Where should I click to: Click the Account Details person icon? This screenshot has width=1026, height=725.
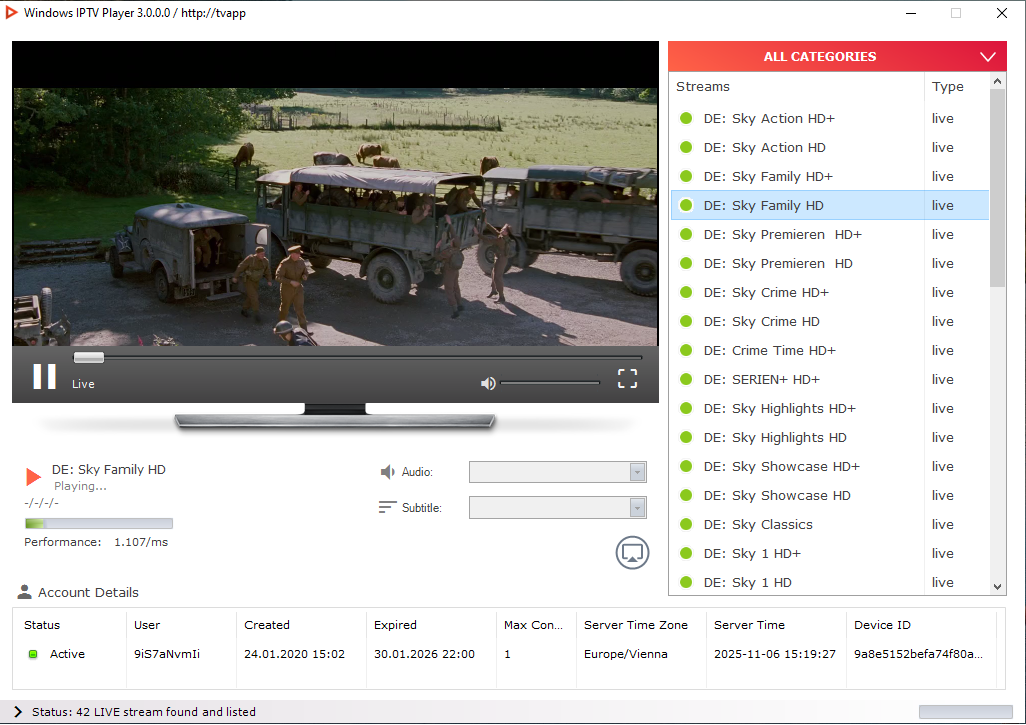tap(25, 592)
